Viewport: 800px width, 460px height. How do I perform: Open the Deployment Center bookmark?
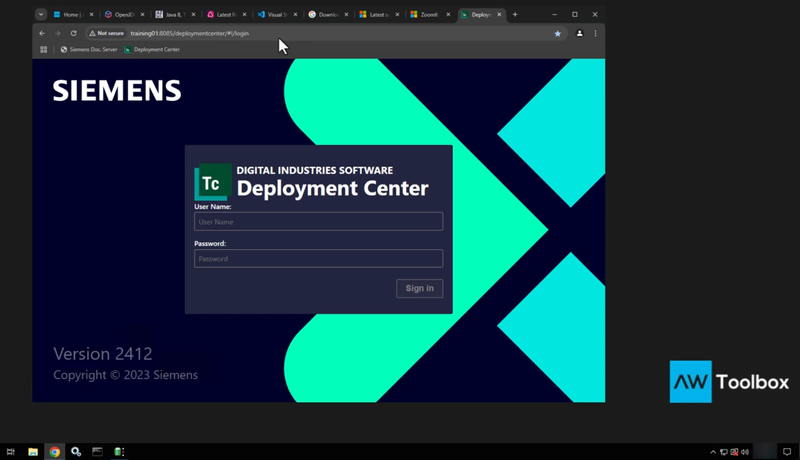tap(152, 49)
